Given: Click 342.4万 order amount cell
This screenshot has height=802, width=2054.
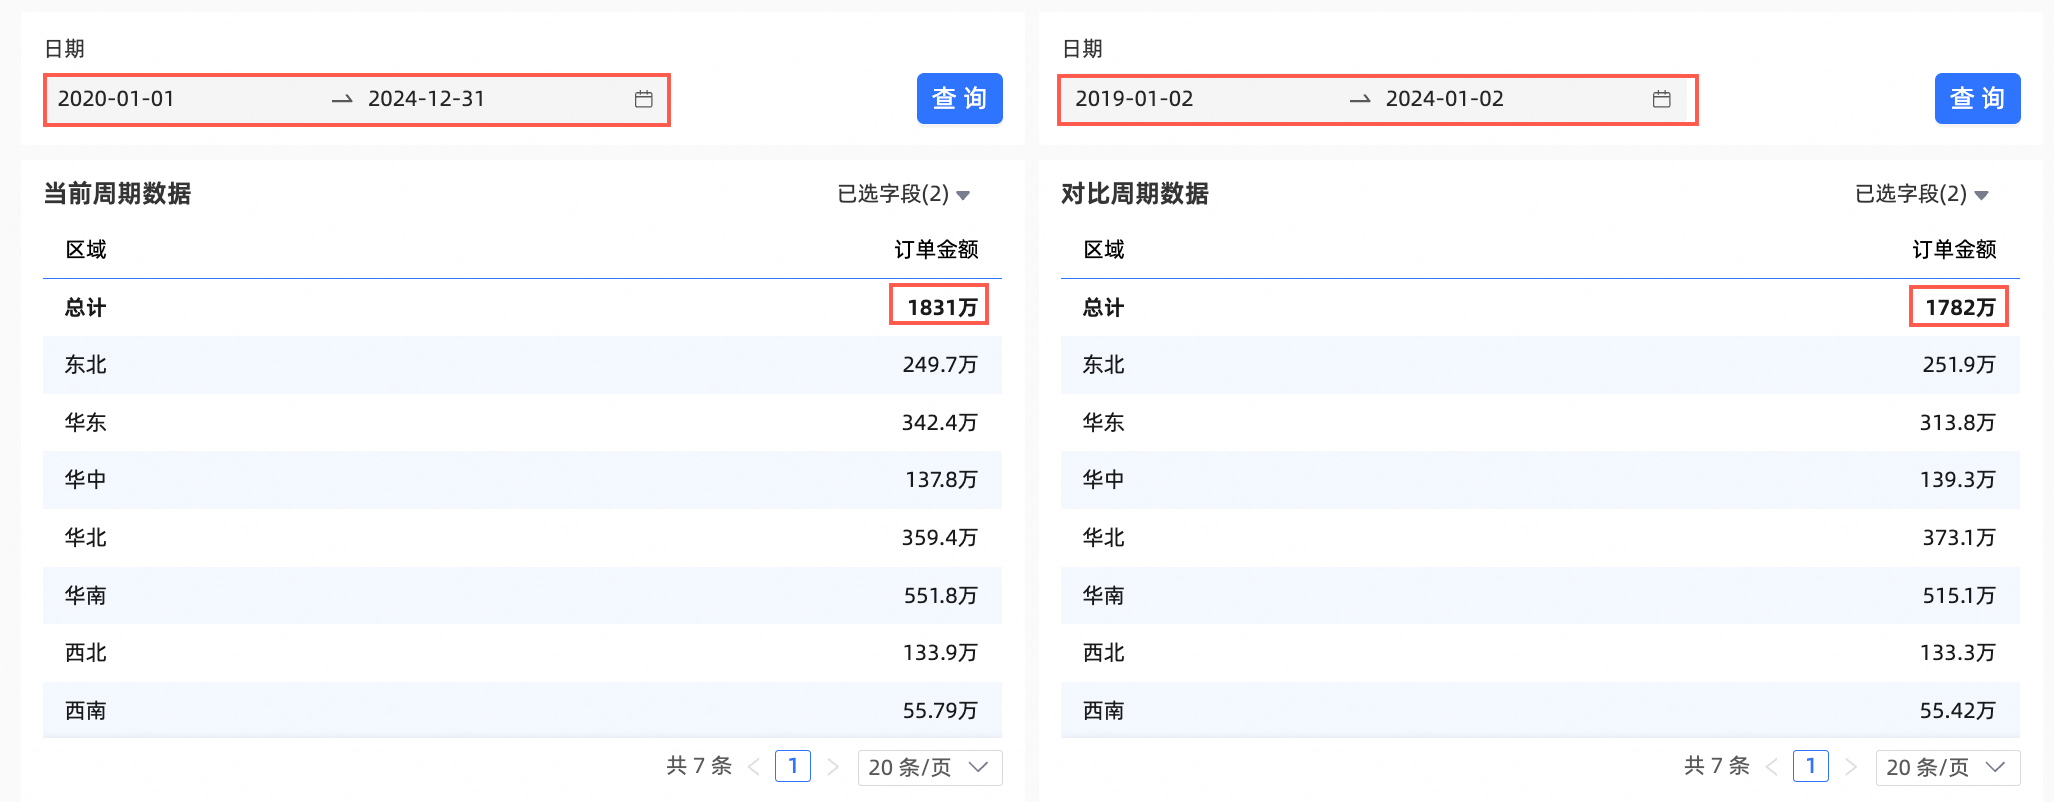Looking at the screenshot, I should click(x=940, y=423).
